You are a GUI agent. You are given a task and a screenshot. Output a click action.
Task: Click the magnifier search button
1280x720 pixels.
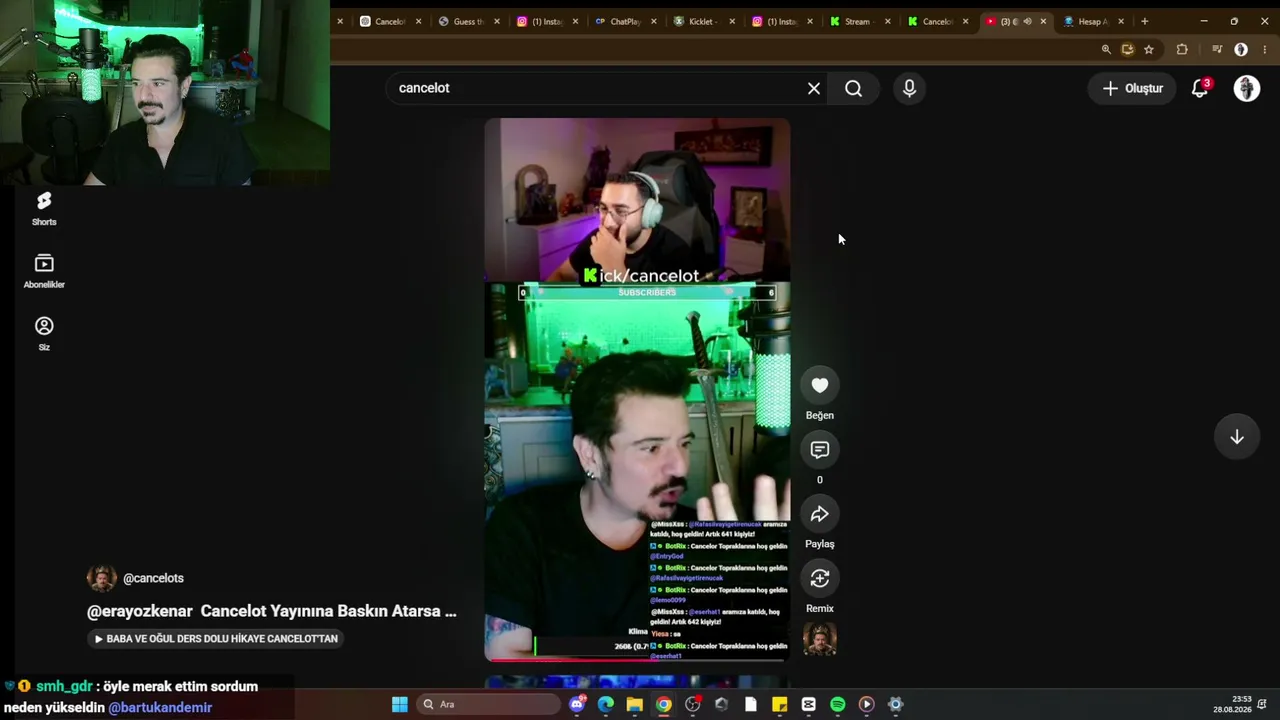click(x=853, y=88)
